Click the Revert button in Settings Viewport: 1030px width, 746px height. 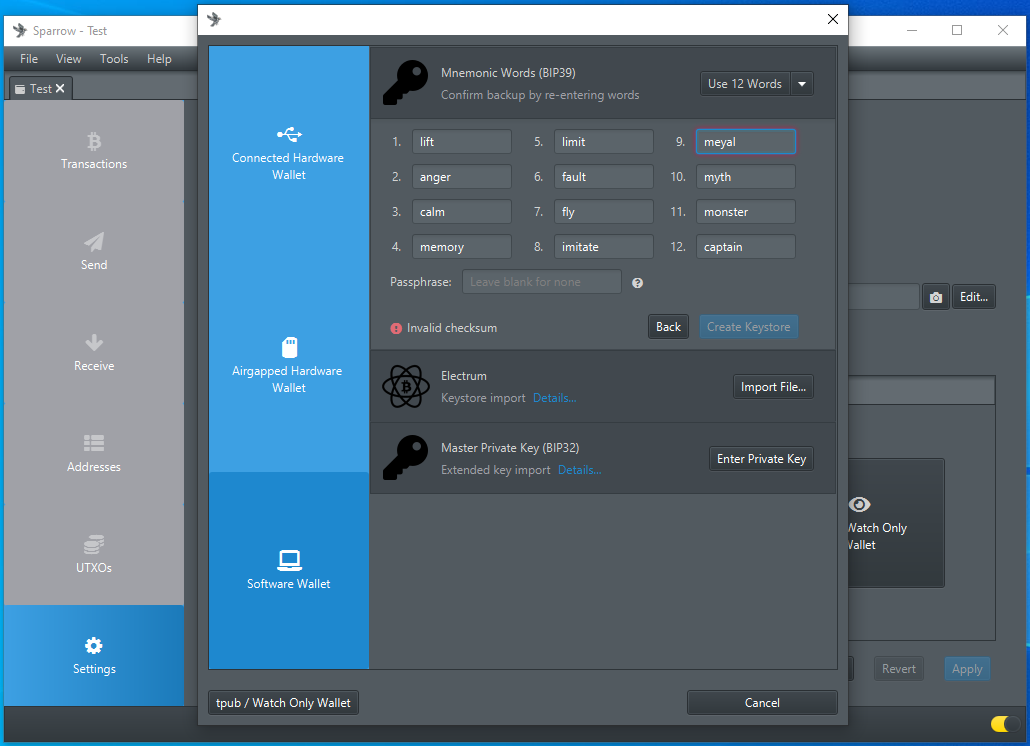point(898,669)
